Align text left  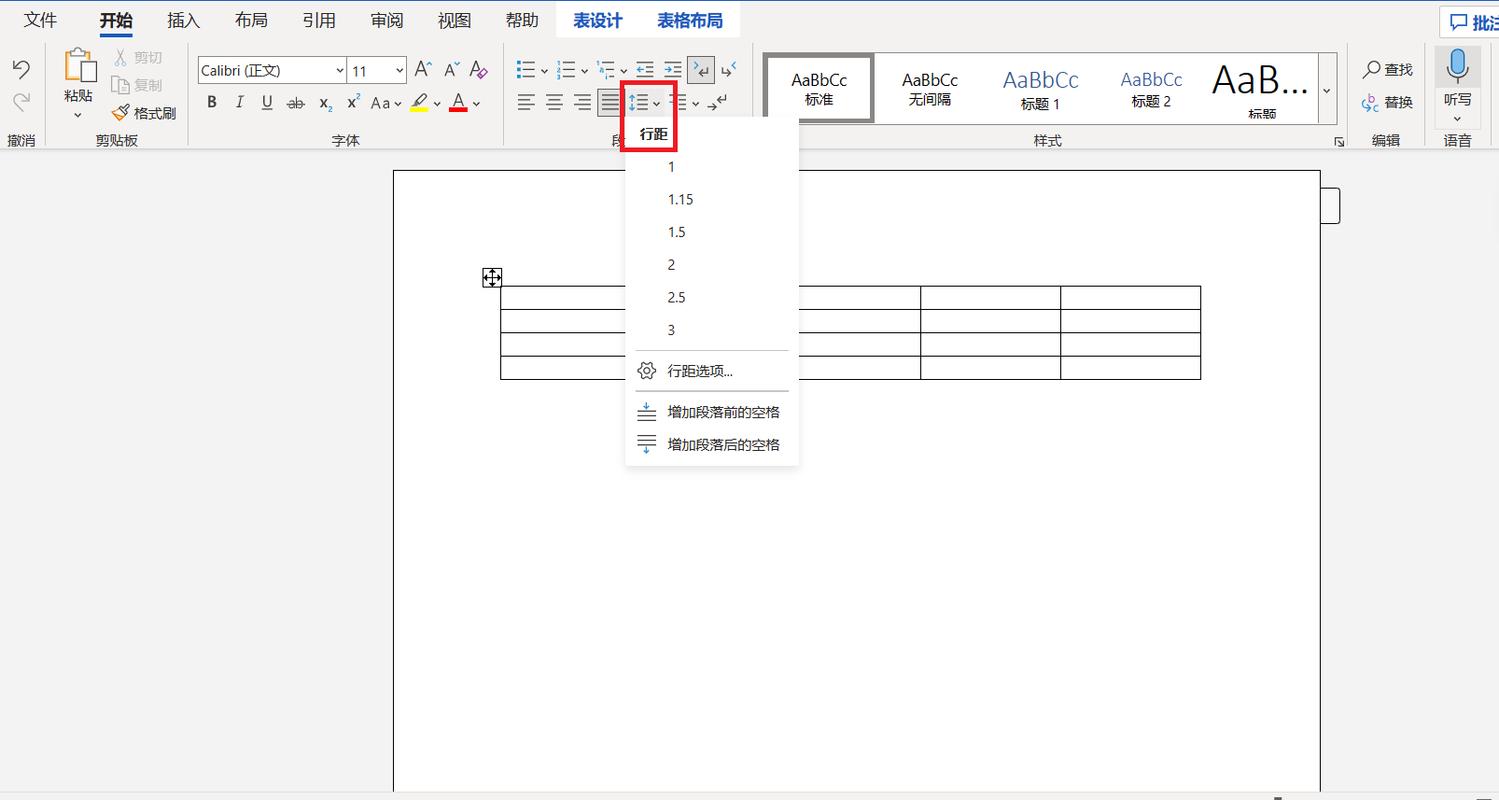(x=526, y=102)
